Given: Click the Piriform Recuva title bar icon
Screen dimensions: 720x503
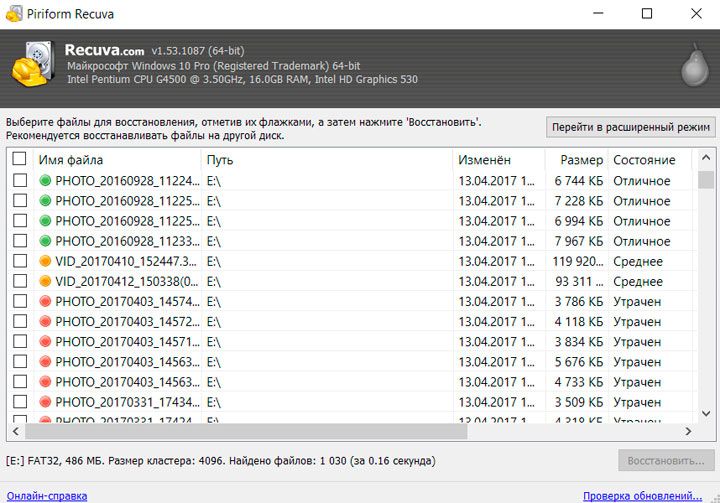Looking at the screenshot, I should pos(13,14).
